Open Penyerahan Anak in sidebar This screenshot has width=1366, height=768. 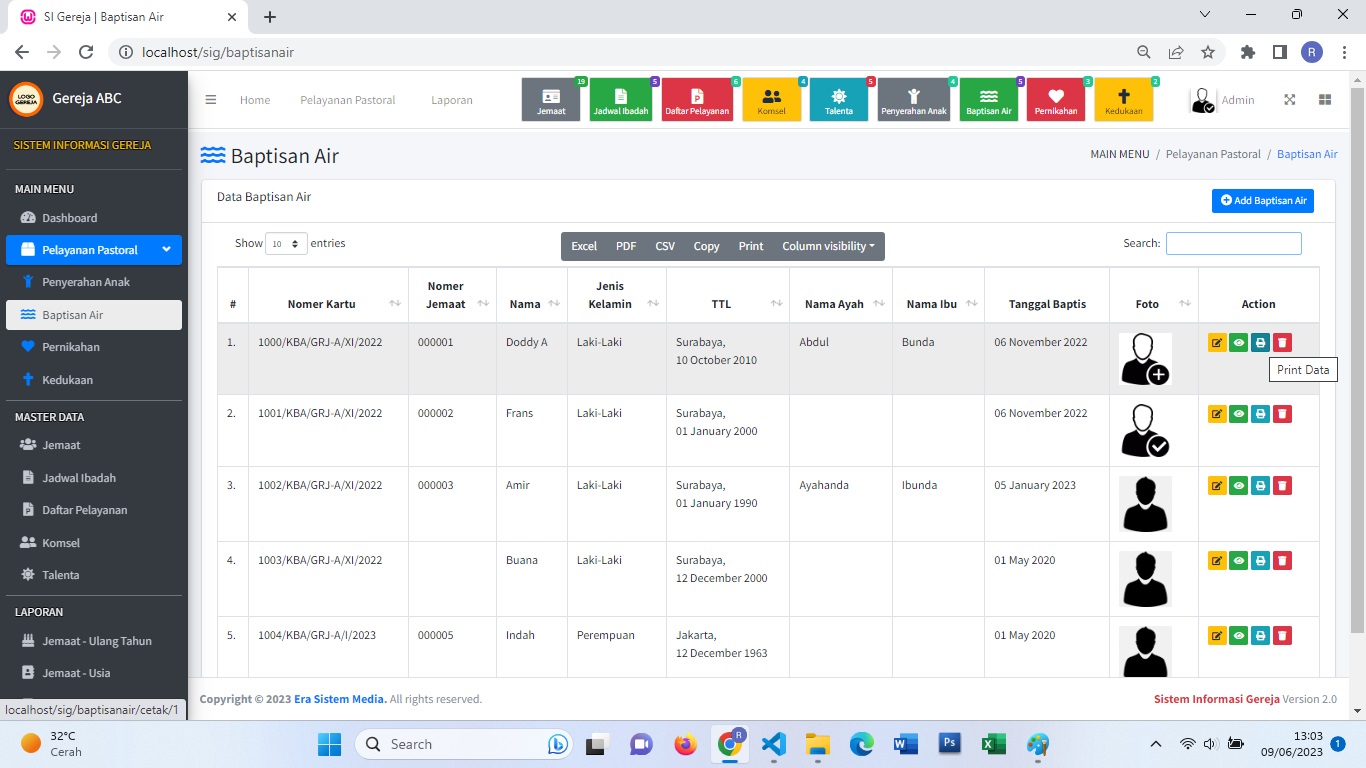[86, 282]
